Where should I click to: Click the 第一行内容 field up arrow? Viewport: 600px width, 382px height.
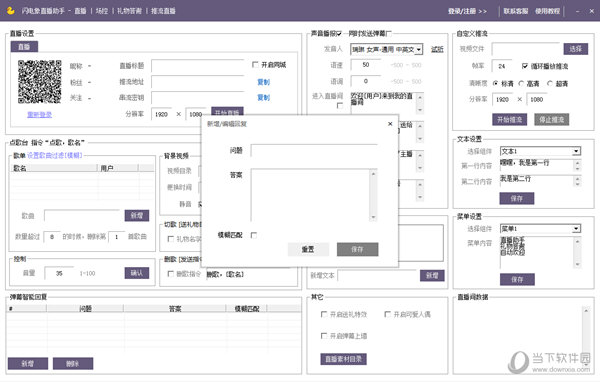[x=577, y=163]
